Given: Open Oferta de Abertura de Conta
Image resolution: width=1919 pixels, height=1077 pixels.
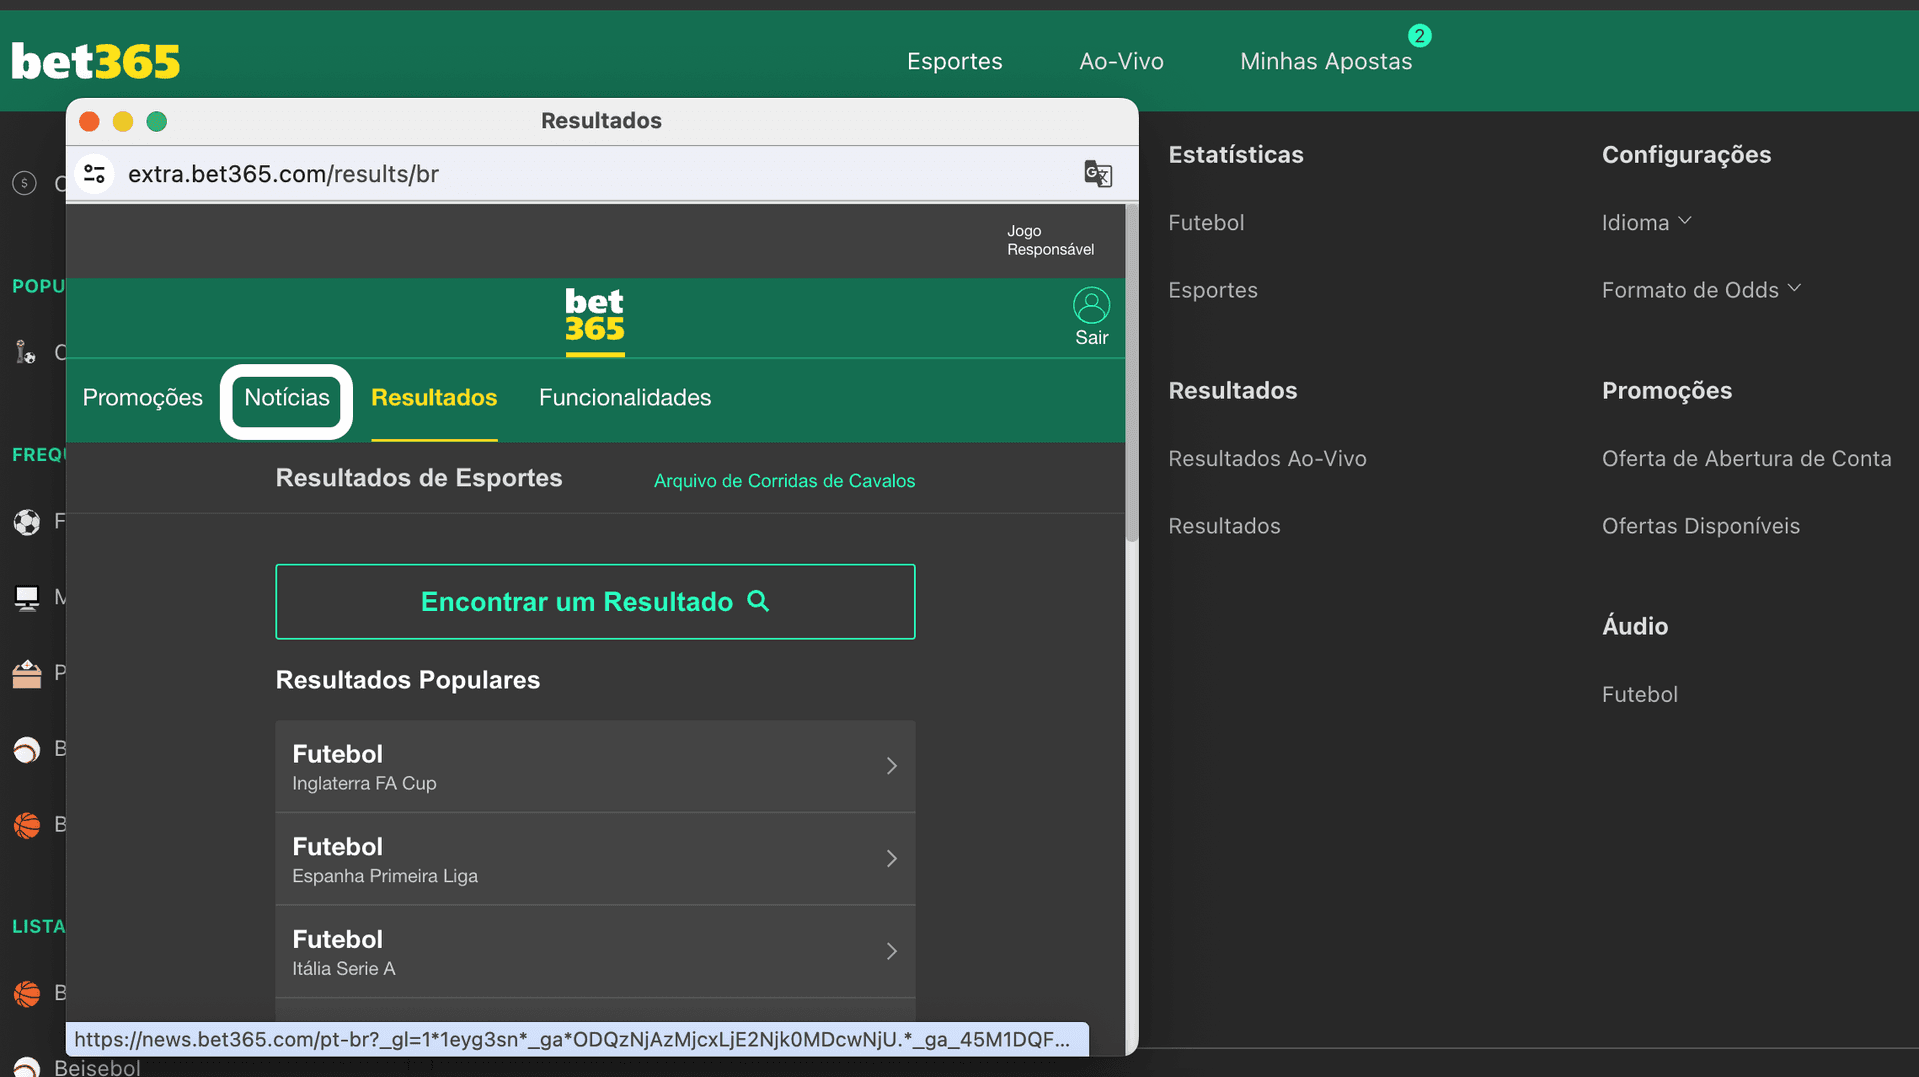Looking at the screenshot, I should point(1747,458).
